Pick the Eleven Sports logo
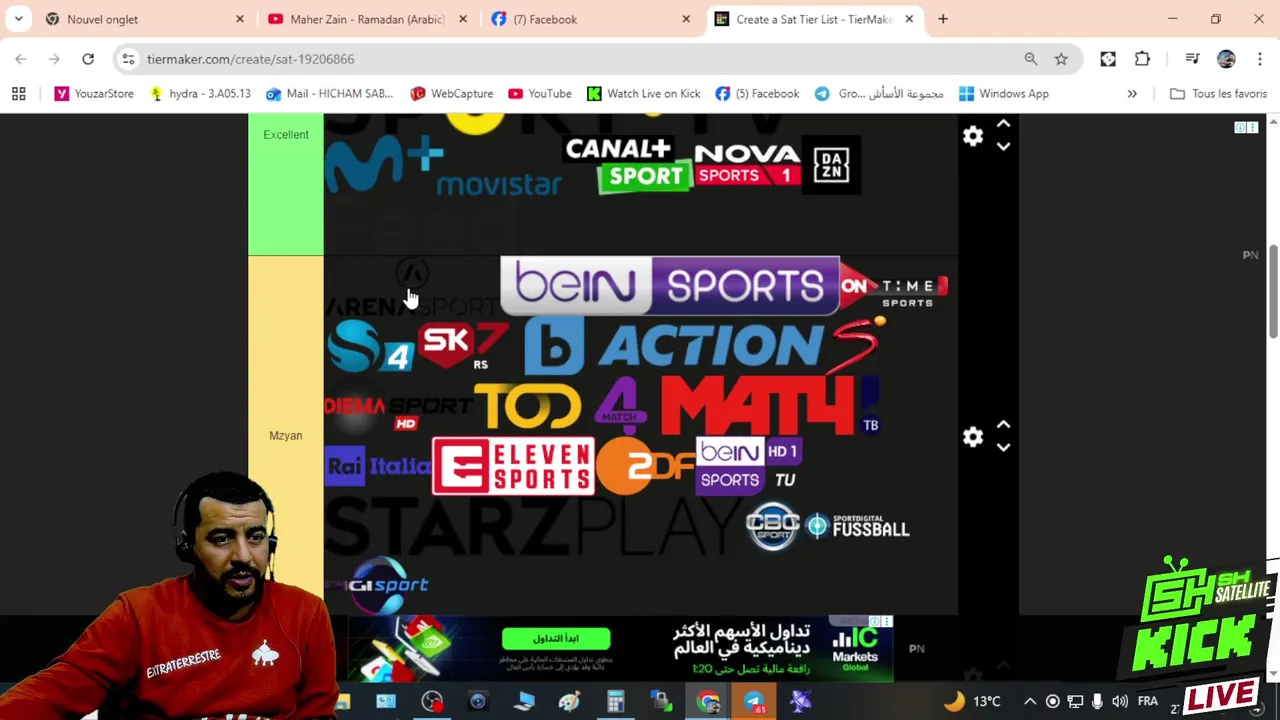 (x=513, y=466)
